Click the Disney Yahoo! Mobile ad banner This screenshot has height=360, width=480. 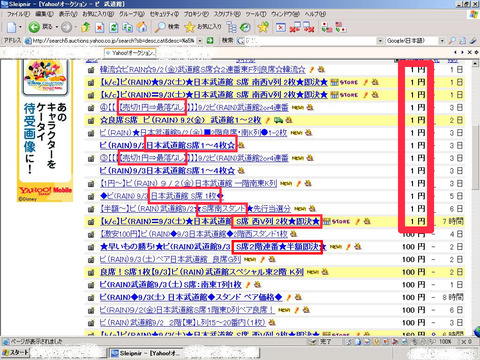[45, 131]
